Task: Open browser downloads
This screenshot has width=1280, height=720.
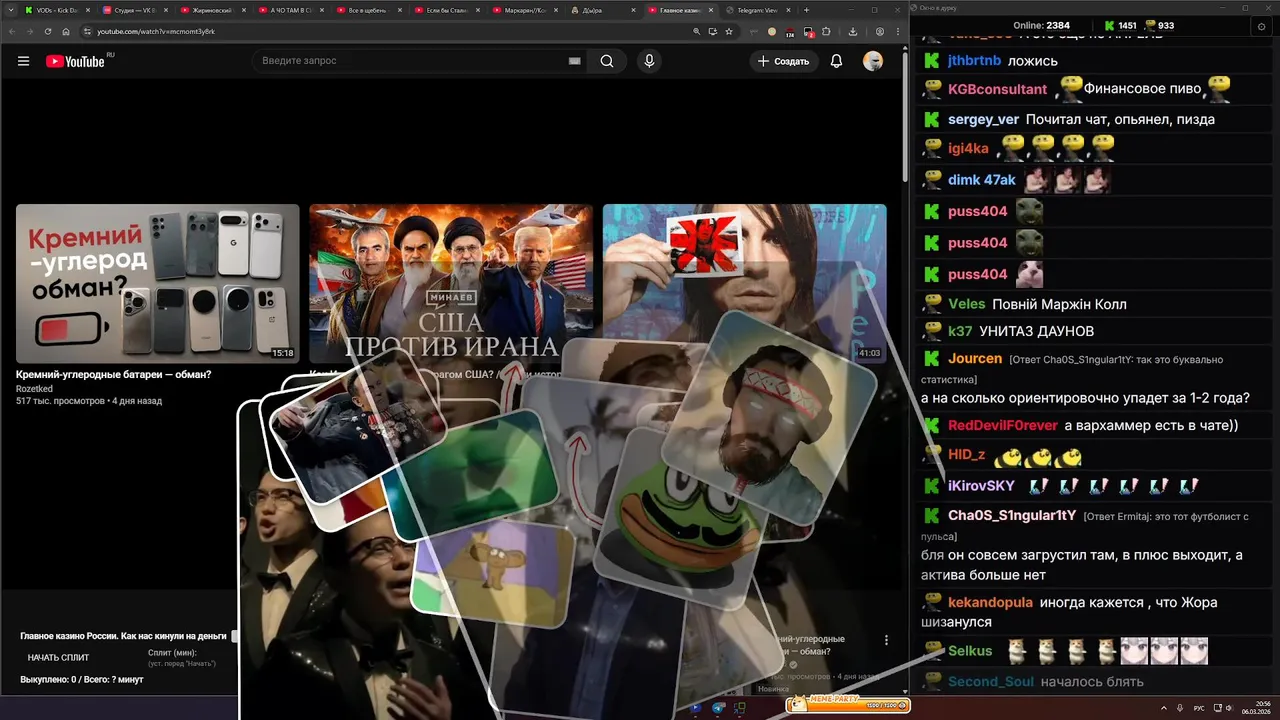Action: point(853,31)
